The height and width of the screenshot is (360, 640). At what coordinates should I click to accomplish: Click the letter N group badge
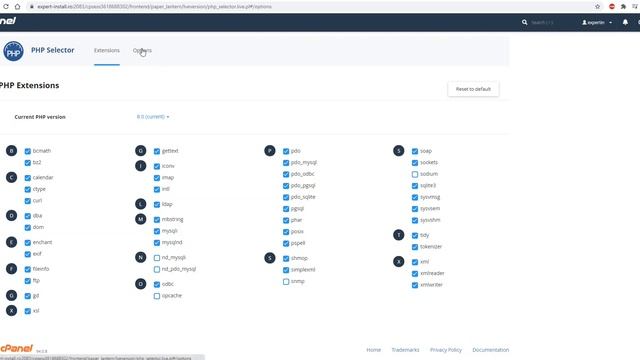[x=140, y=258]
